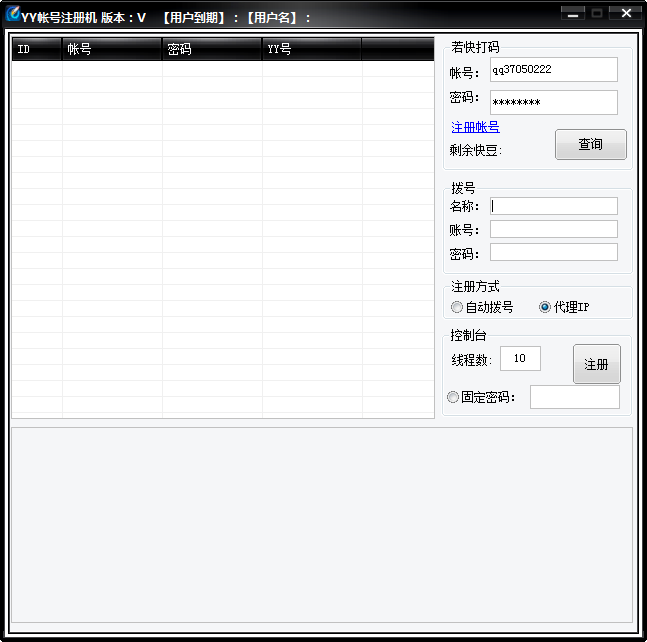This screenshot has height=642, width=647.
Task: Click the 线程数 field showing 10
Action: pos(520,359)
